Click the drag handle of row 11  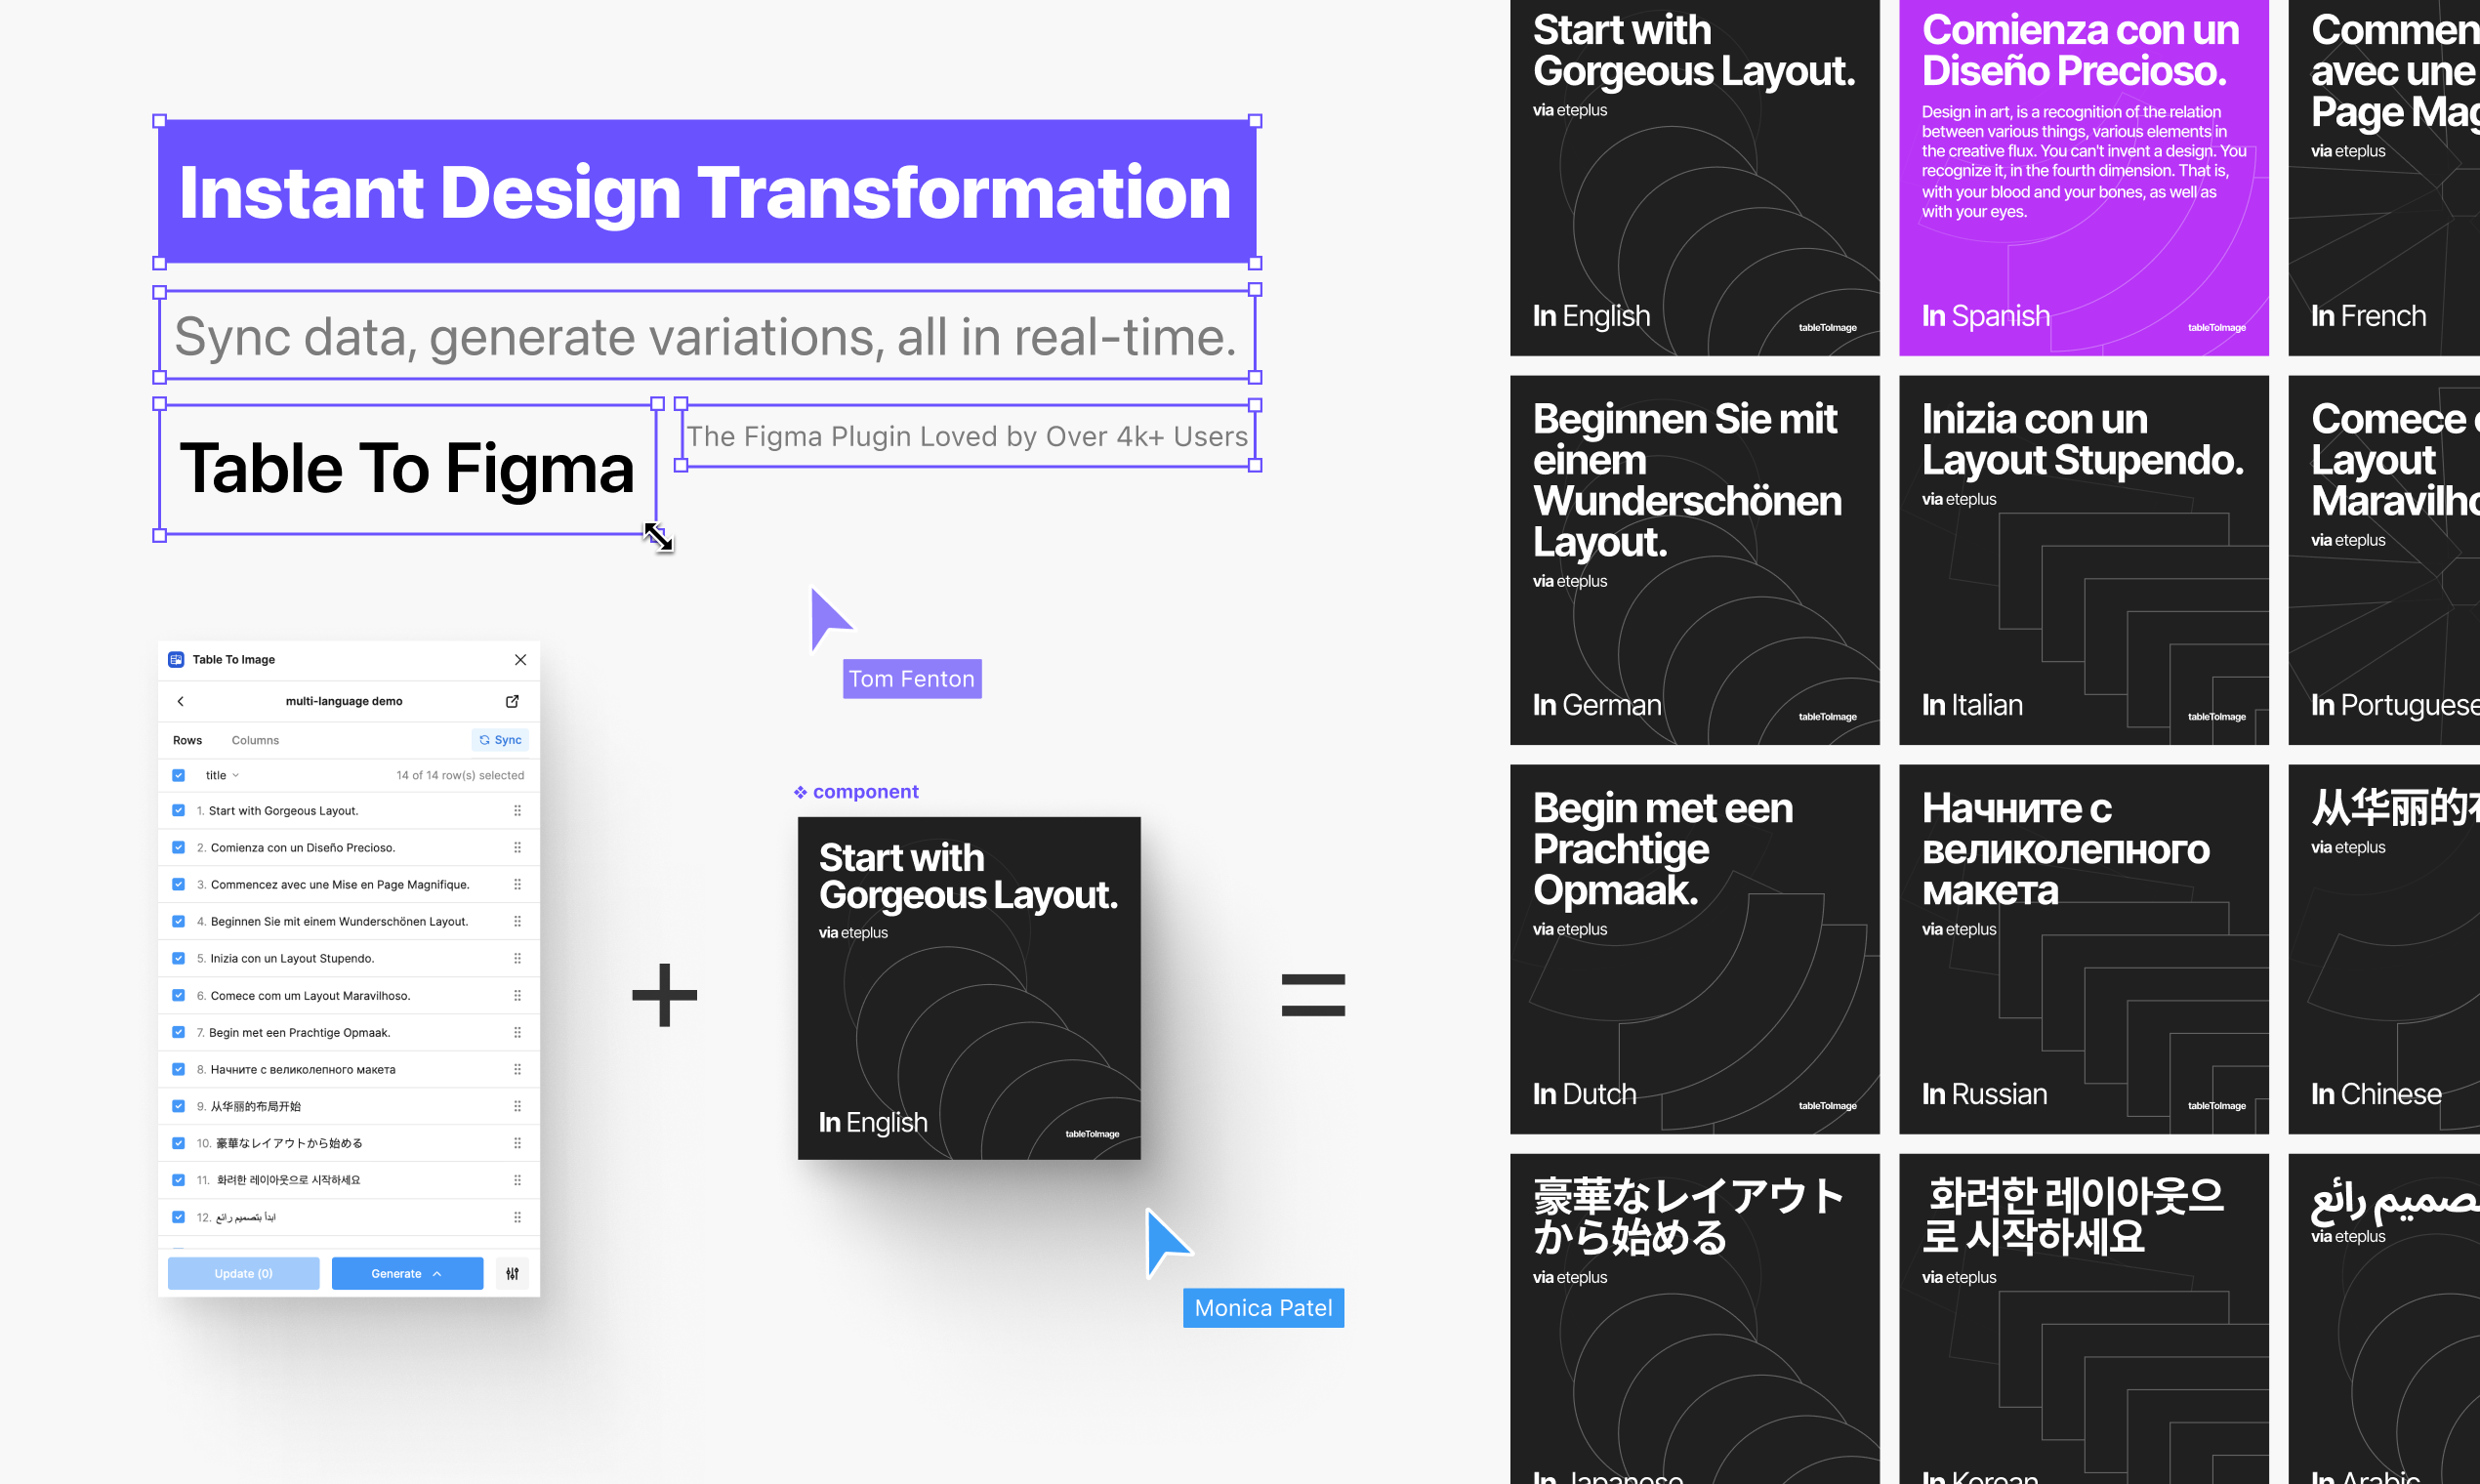pyautogui.click(x=517, y=1180)
